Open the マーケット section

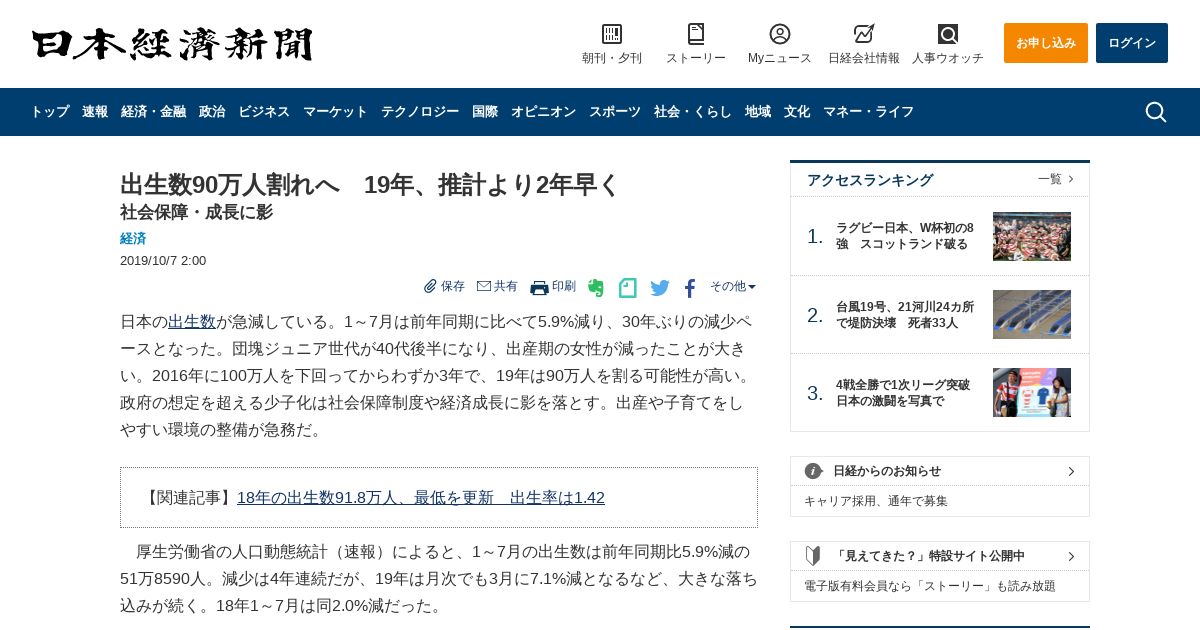click(335, 112)
